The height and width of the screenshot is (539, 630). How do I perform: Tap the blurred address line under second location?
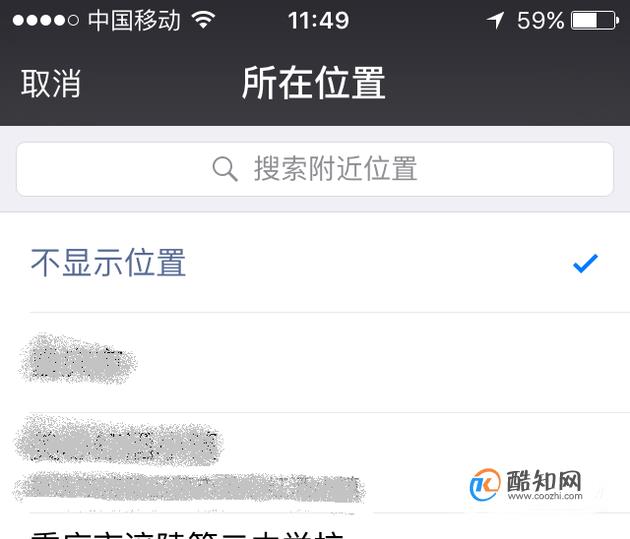[x=190, y=488]
